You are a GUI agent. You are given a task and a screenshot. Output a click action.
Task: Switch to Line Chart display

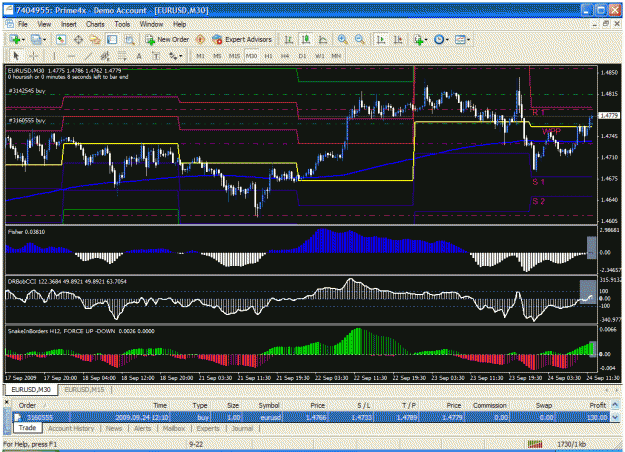pyautogui.click(x=323, y=39)
